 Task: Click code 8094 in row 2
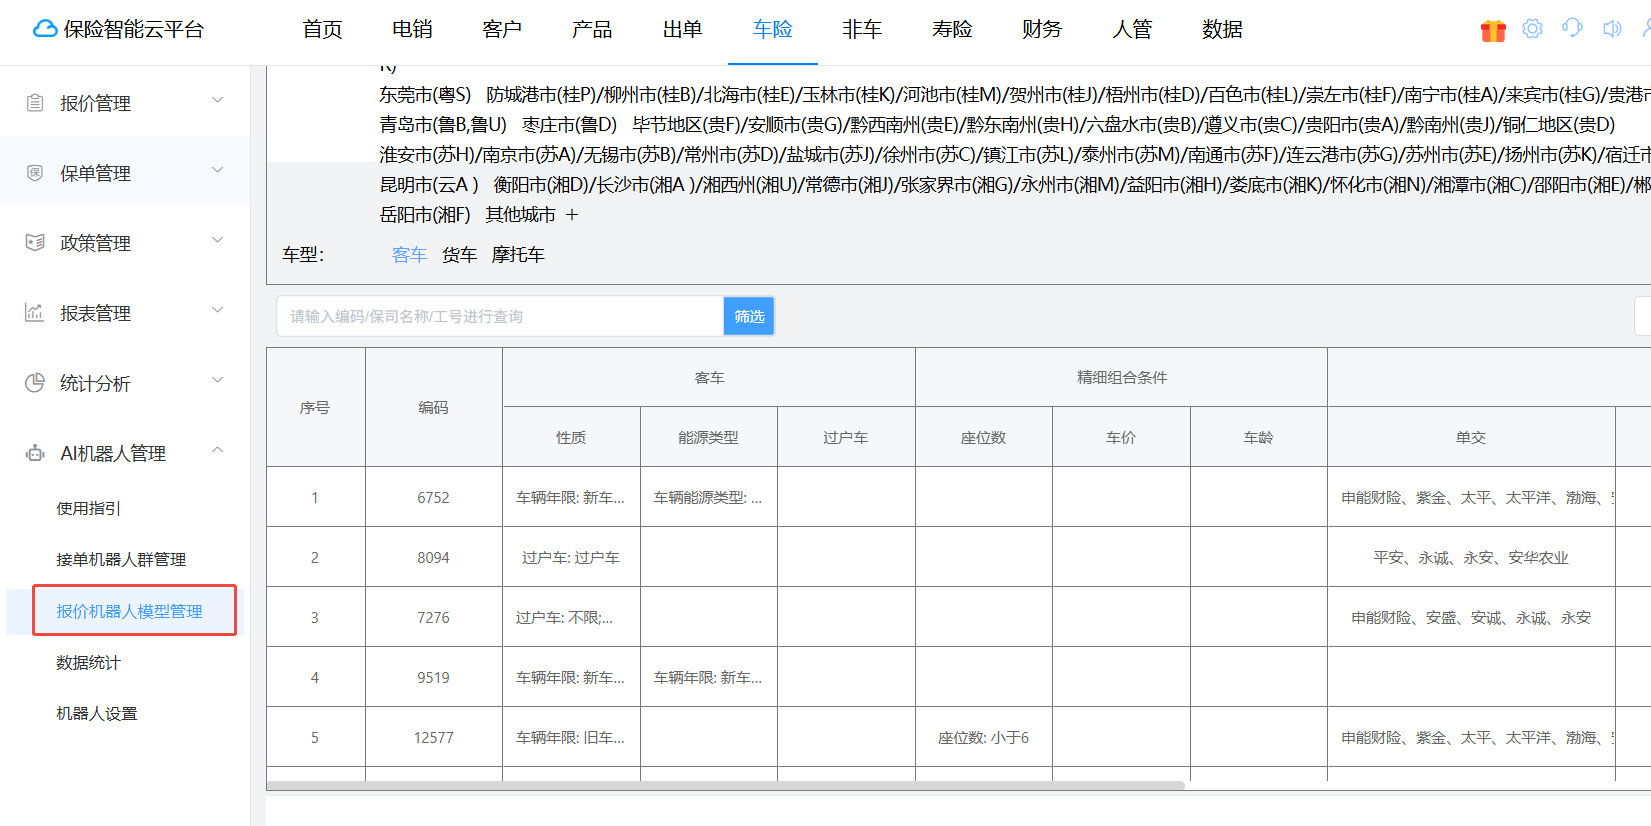[x=433, y=557]
